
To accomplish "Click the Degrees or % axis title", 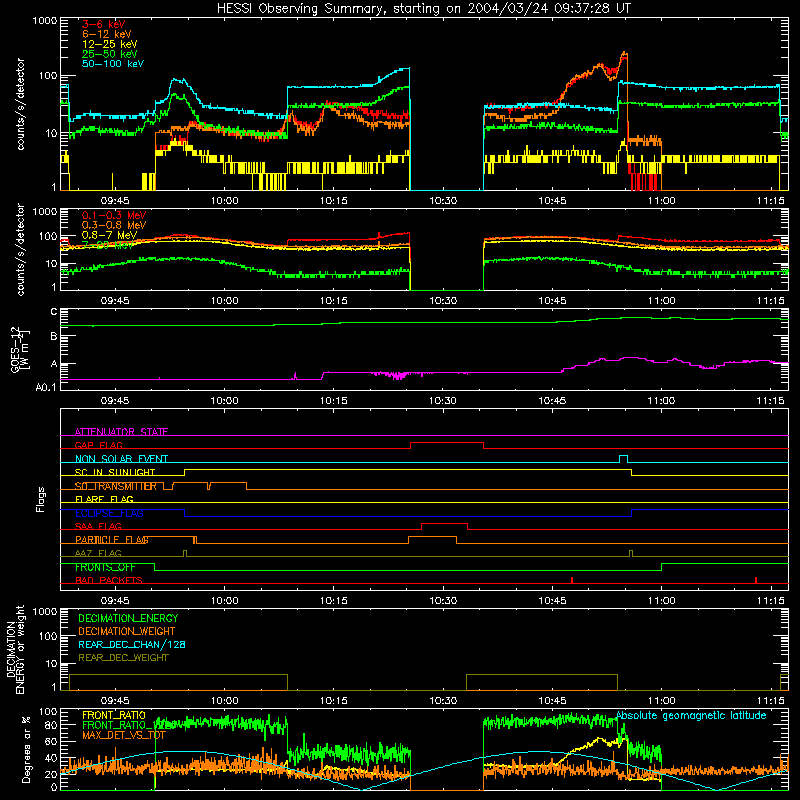I will click(x=26, y=750).
